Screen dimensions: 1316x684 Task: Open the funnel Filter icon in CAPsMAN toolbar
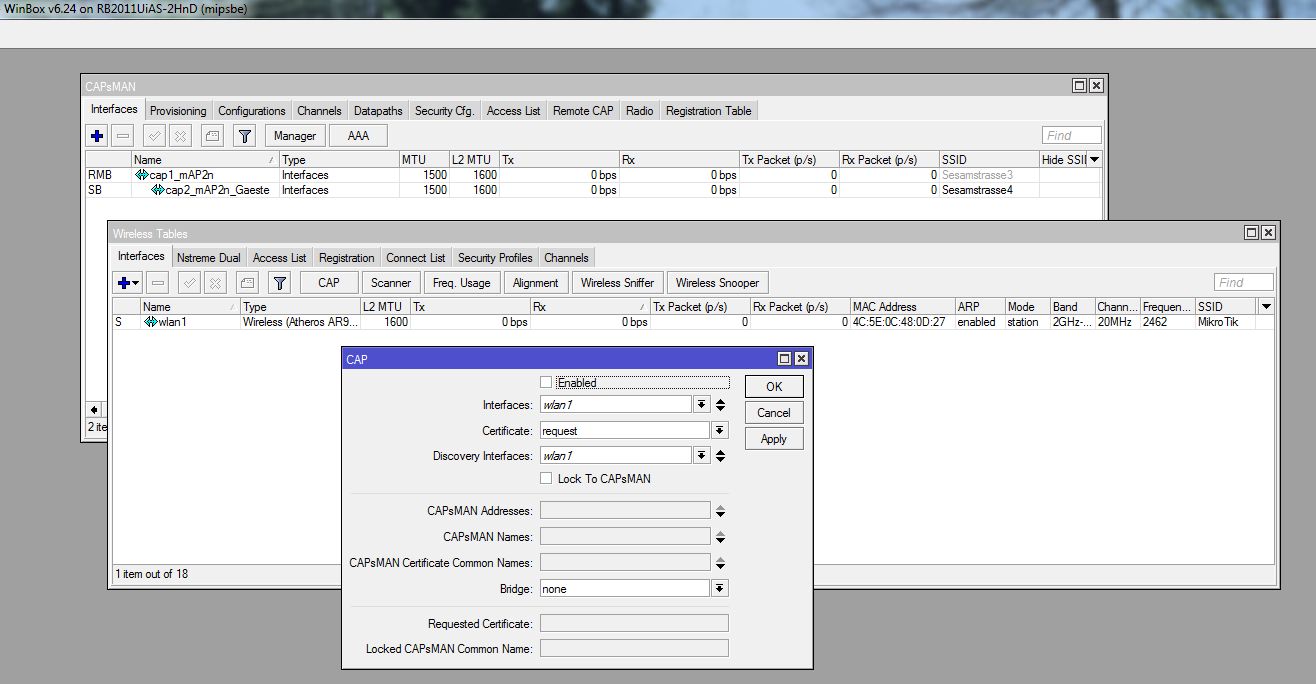245,136
